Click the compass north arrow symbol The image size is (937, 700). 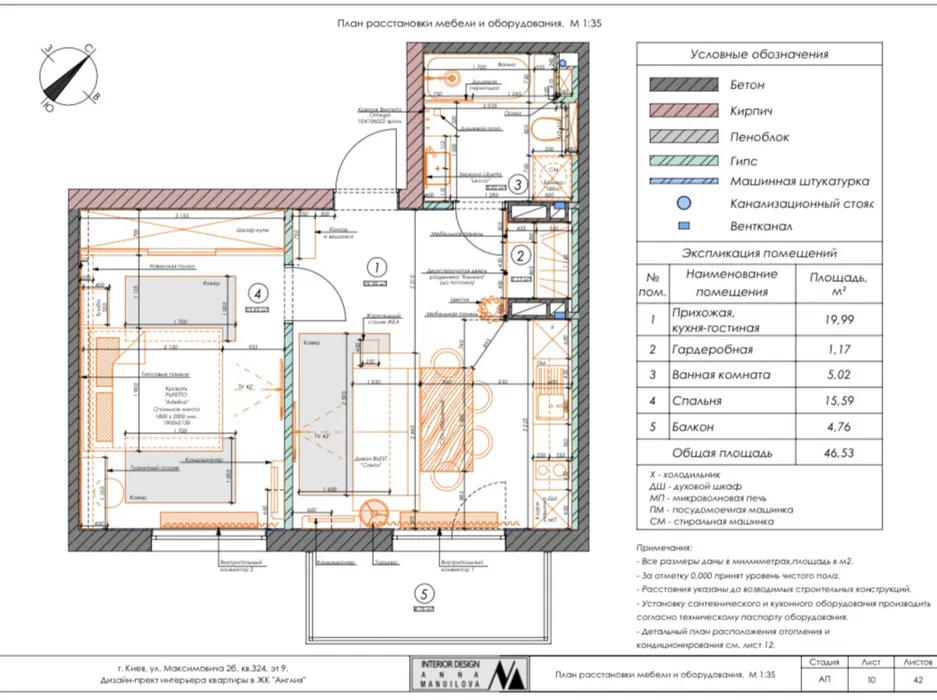tap(68, 77)
